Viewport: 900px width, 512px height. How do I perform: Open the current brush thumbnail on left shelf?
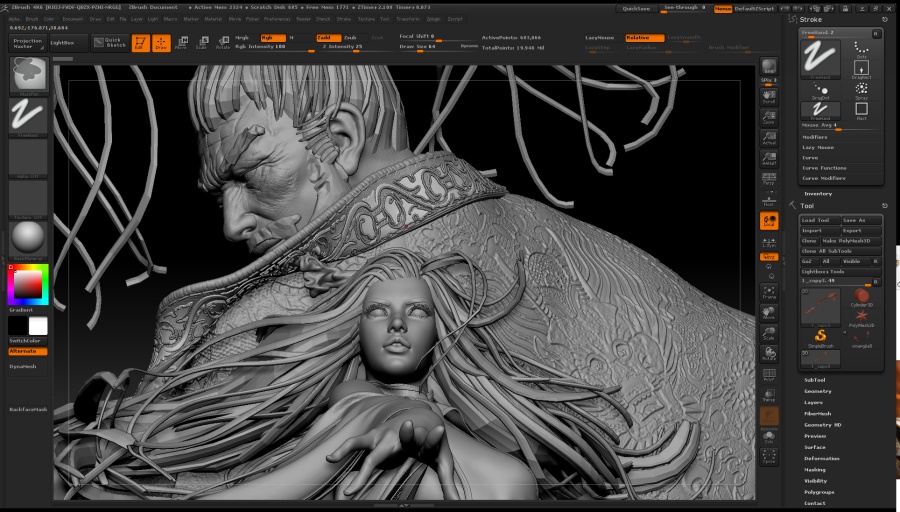tap(28, 76)
